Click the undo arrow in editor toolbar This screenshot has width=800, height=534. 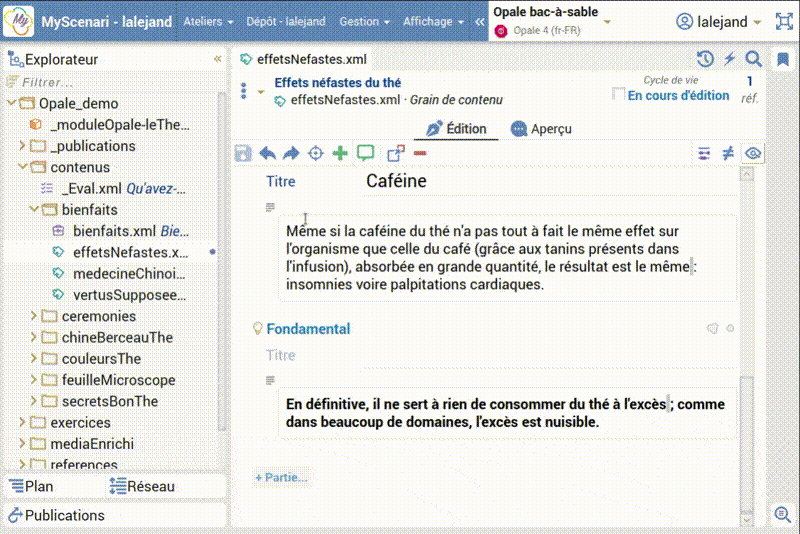coord(267,153)
